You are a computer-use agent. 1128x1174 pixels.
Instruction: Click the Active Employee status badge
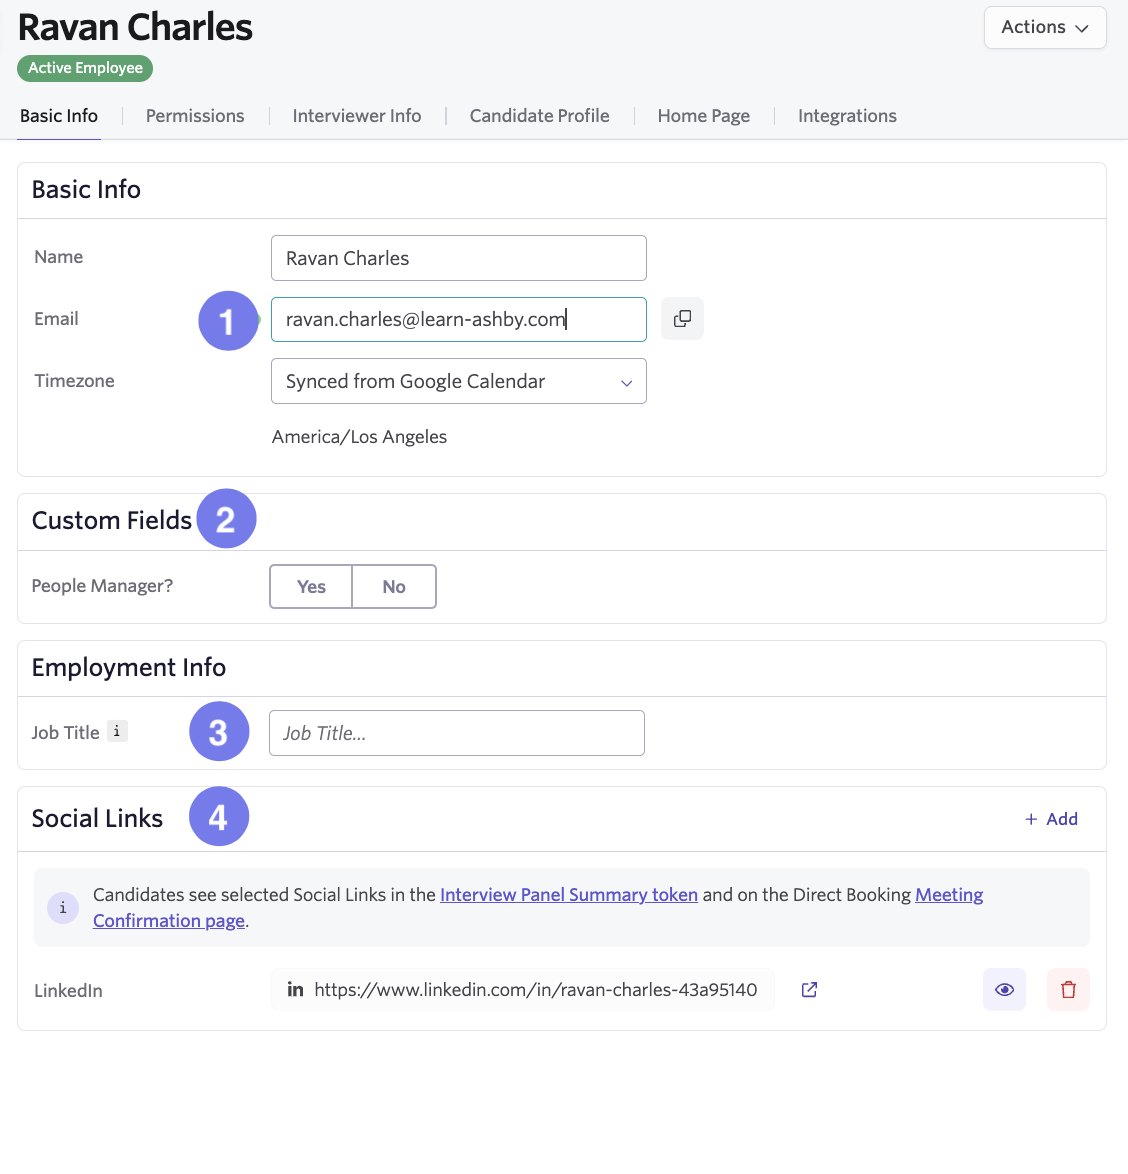pyautogui.click(x=85, y=68)
